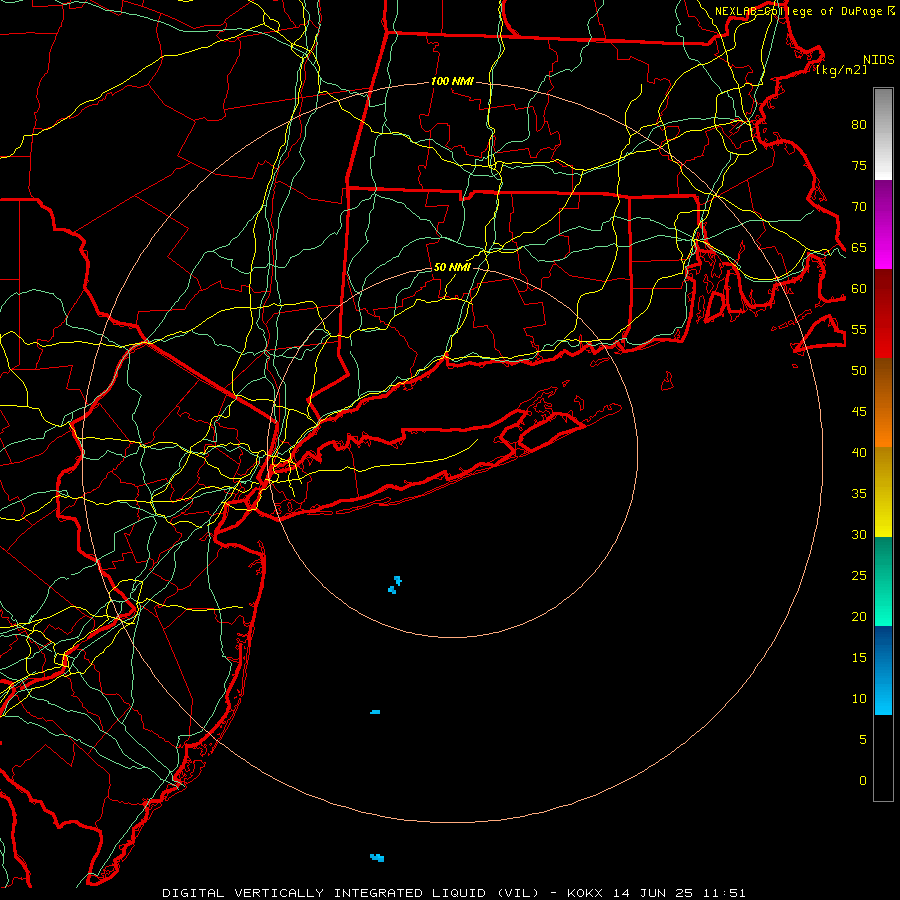Click the scale value 40
The width and height of the screenshot is (900, 900).
click(859, 453)
